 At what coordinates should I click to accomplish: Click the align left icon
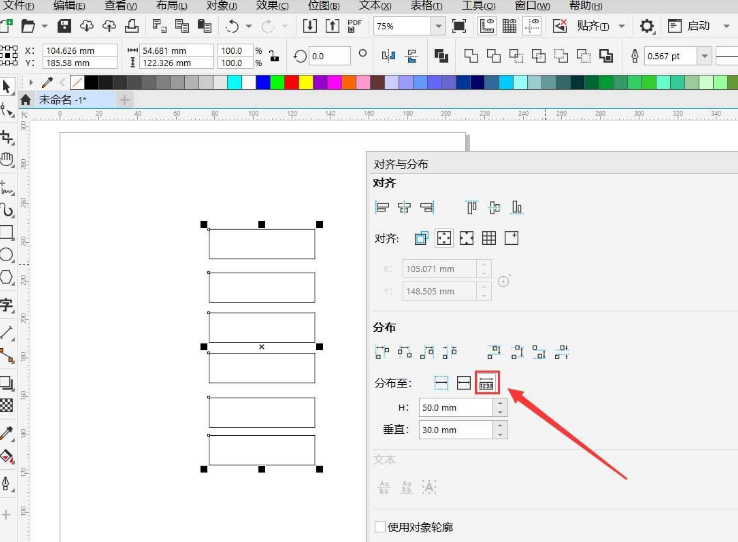[381, 208]
